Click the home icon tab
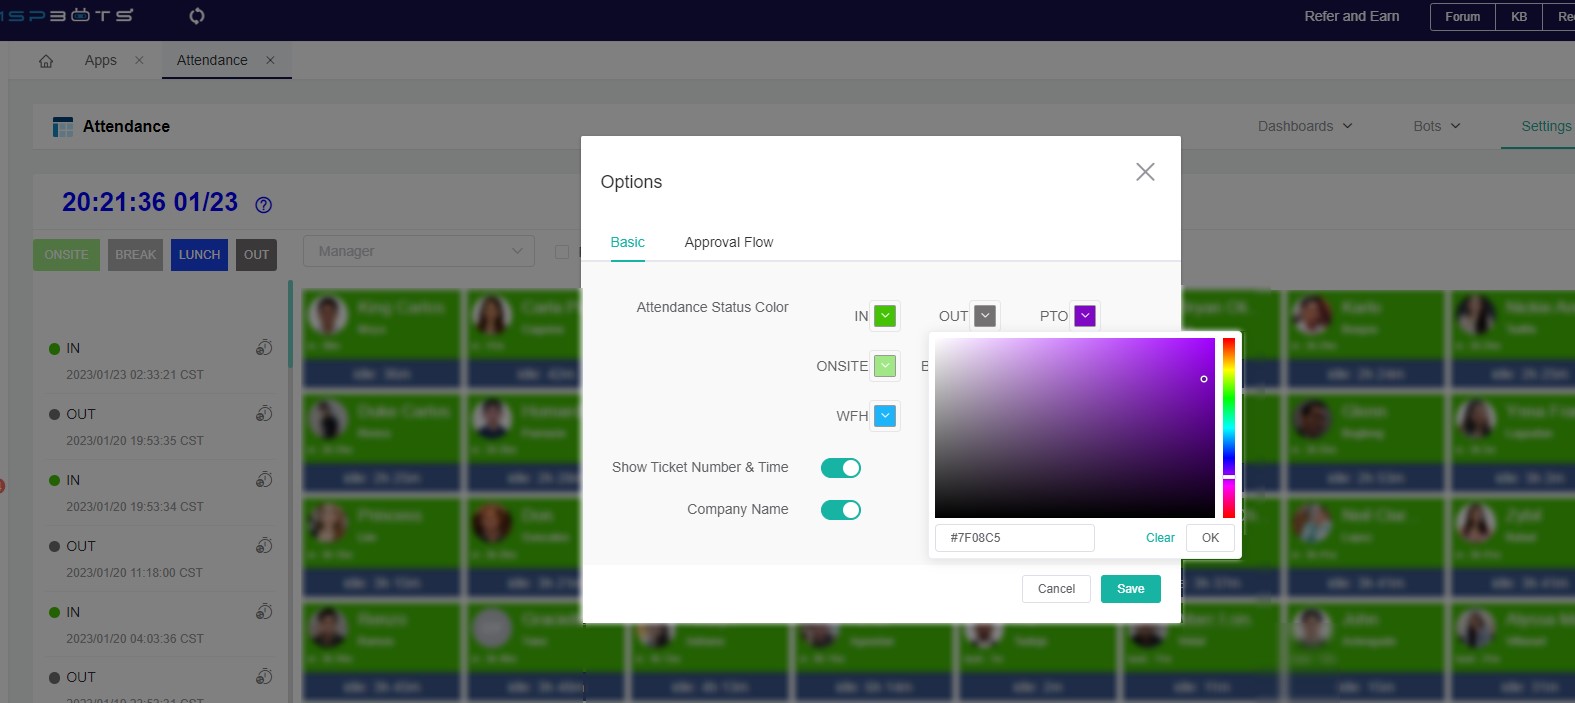The image size is (1575, 703). [x=46, y=61]
